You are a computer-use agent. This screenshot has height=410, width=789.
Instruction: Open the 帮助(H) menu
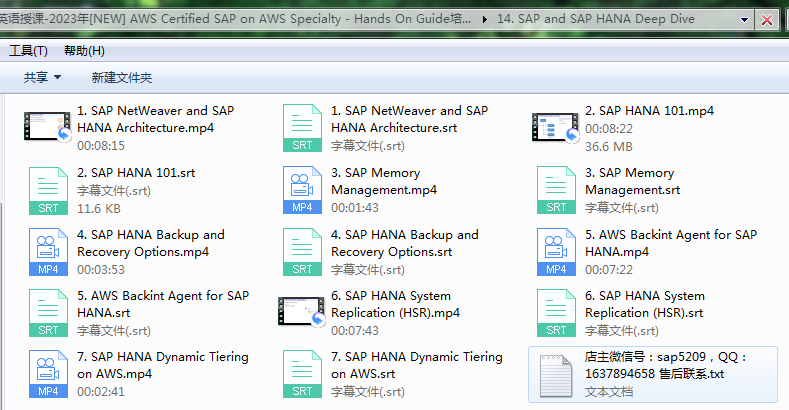84,51
